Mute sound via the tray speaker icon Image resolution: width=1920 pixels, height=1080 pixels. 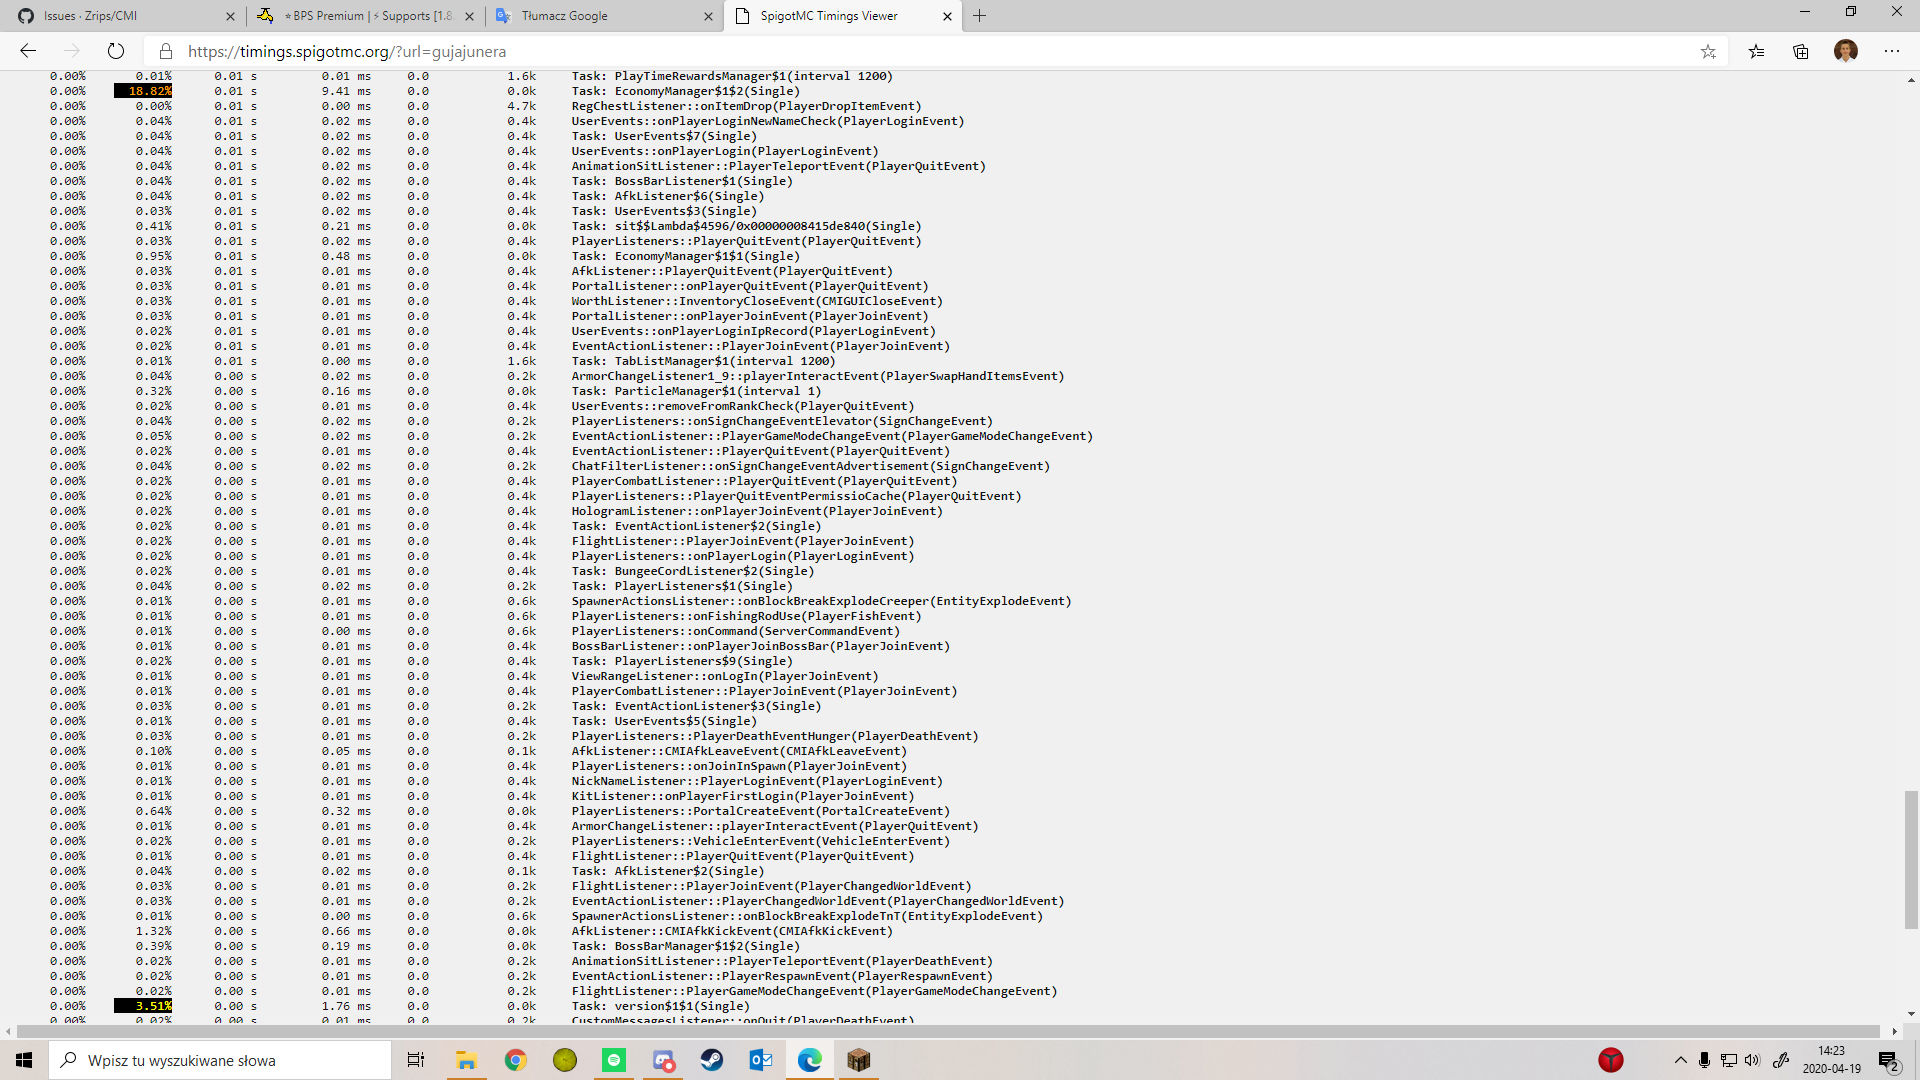click(x=1751, y=1060)
